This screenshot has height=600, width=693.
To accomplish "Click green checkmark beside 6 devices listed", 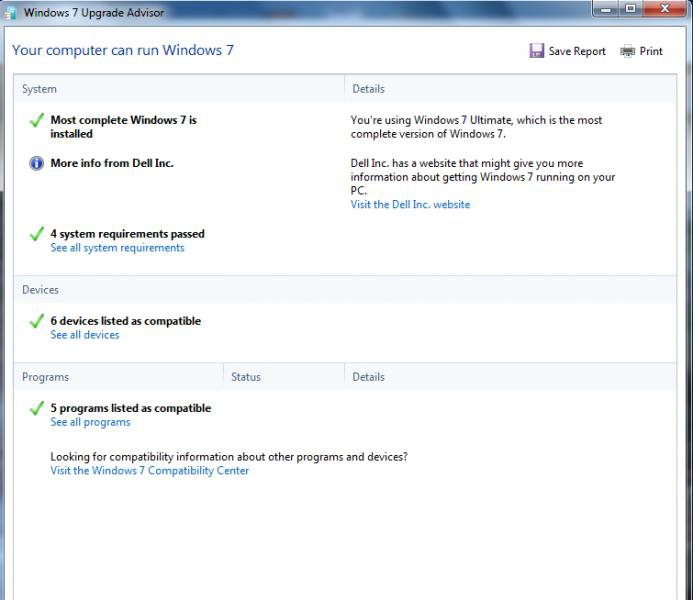I will click(x=36, y=321).
